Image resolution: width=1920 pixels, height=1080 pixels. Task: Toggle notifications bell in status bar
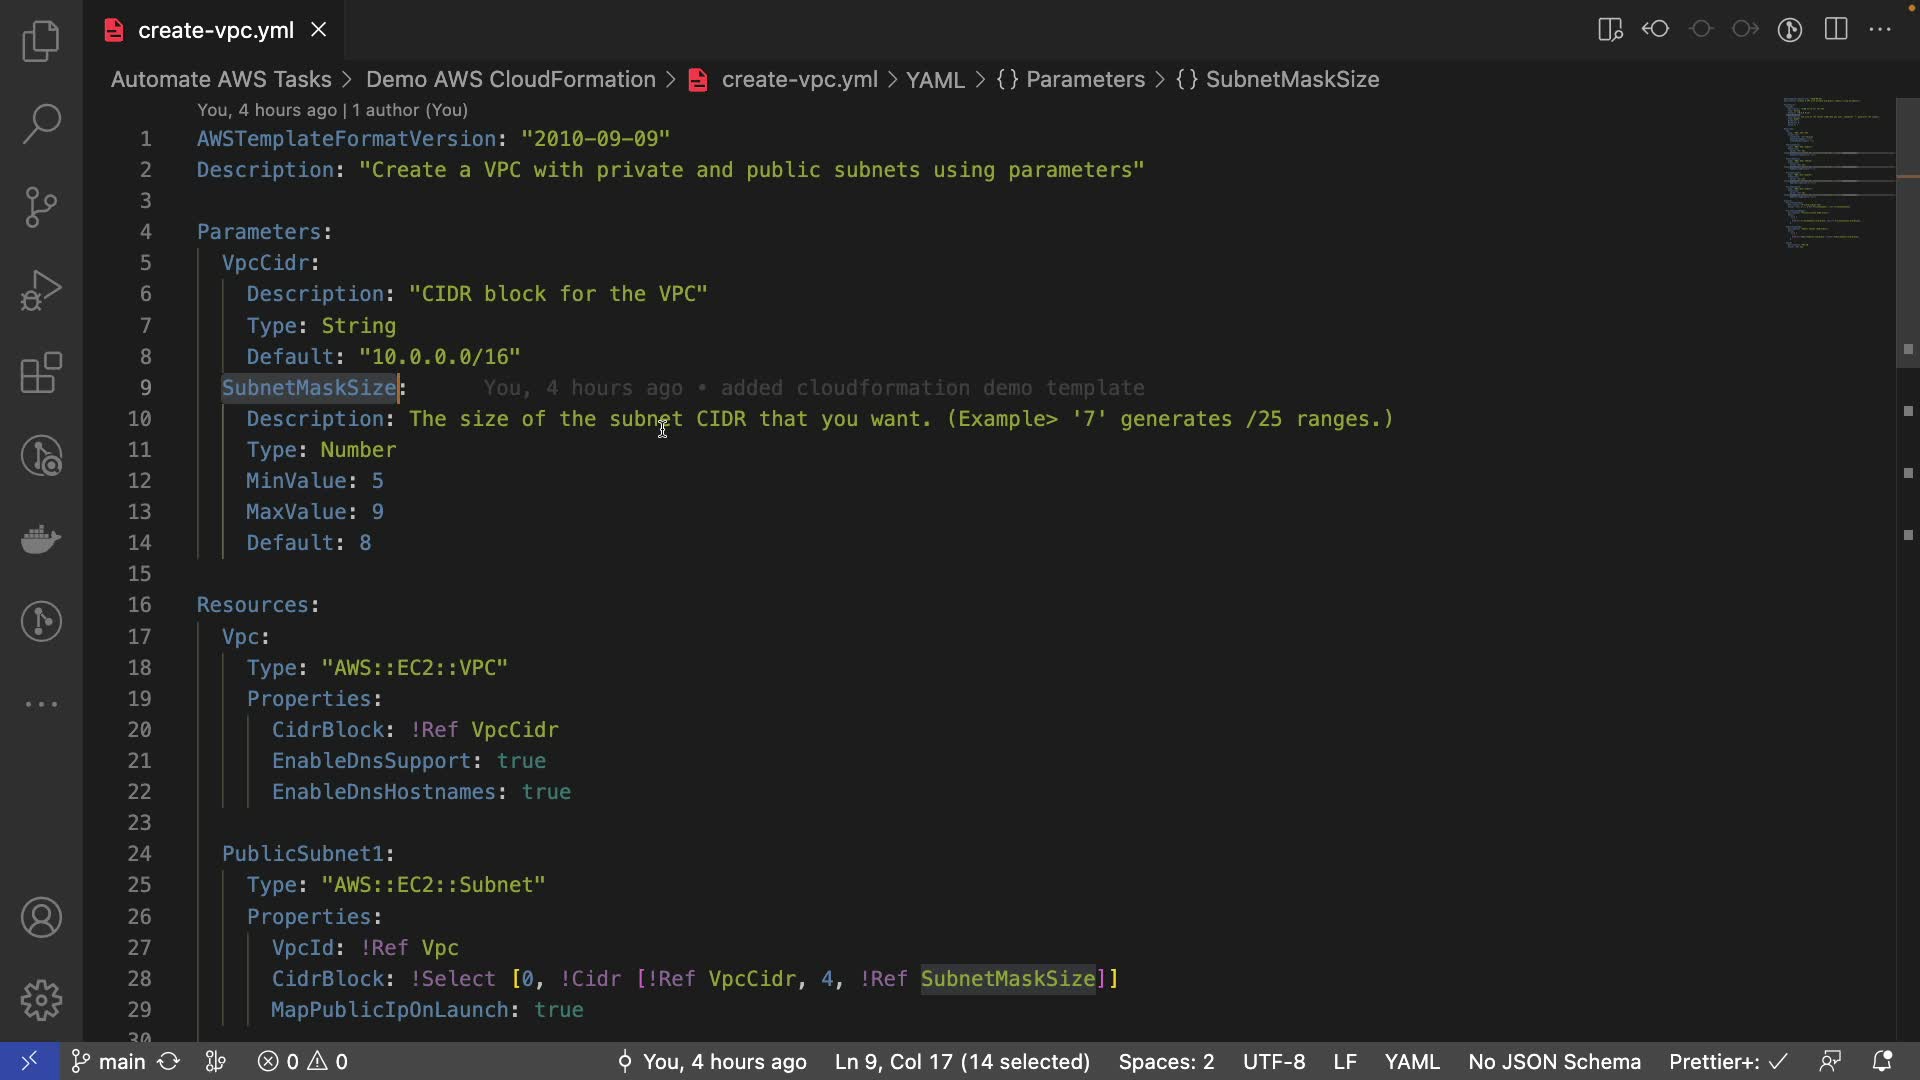click(x=1882, y=1061)
